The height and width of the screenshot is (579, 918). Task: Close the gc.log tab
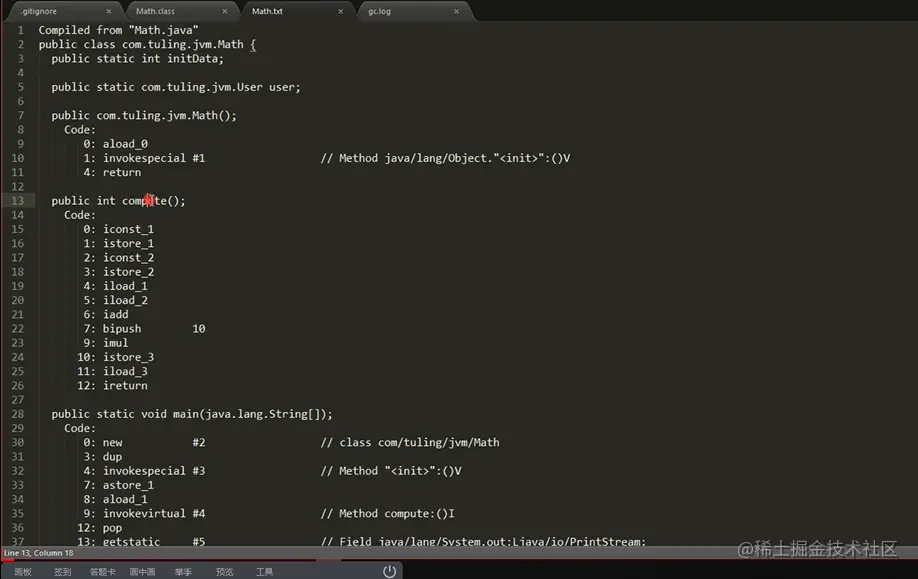click(457, 11)
